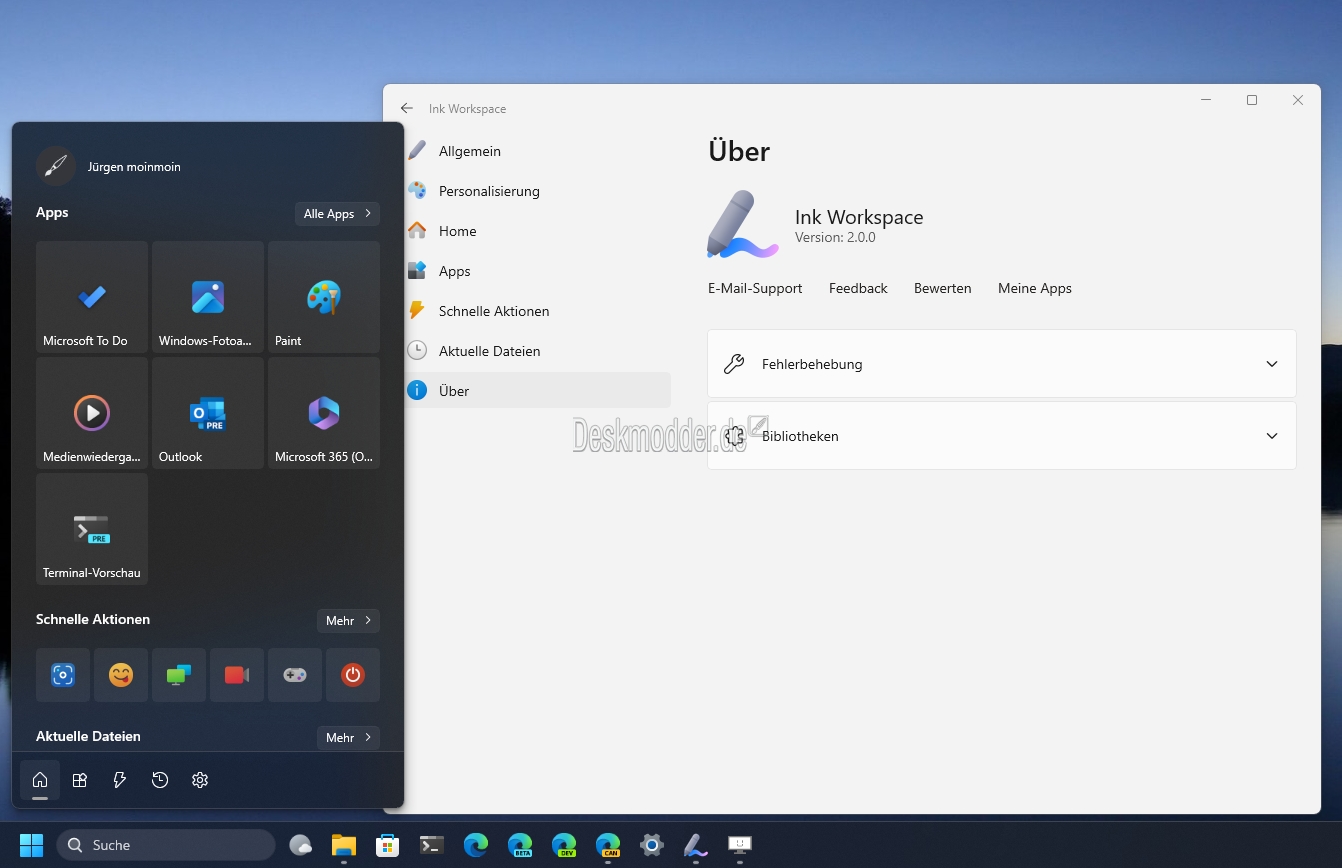The height and width of the screenshot is (868, 1342).
Task: Expand the Bibliotheken section
Action: [1002, 436]
